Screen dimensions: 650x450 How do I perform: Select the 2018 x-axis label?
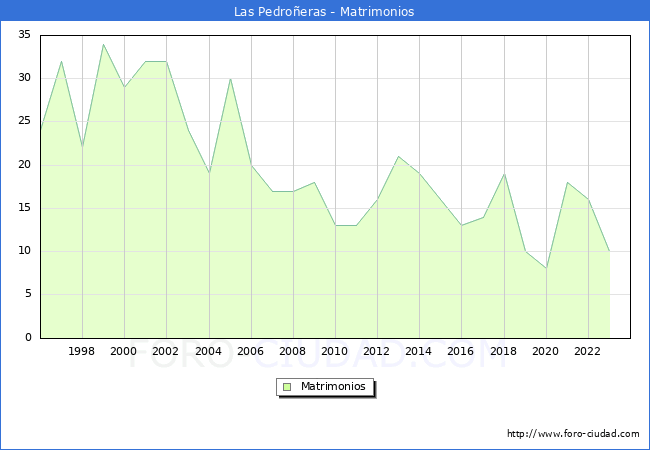[503, 352]
